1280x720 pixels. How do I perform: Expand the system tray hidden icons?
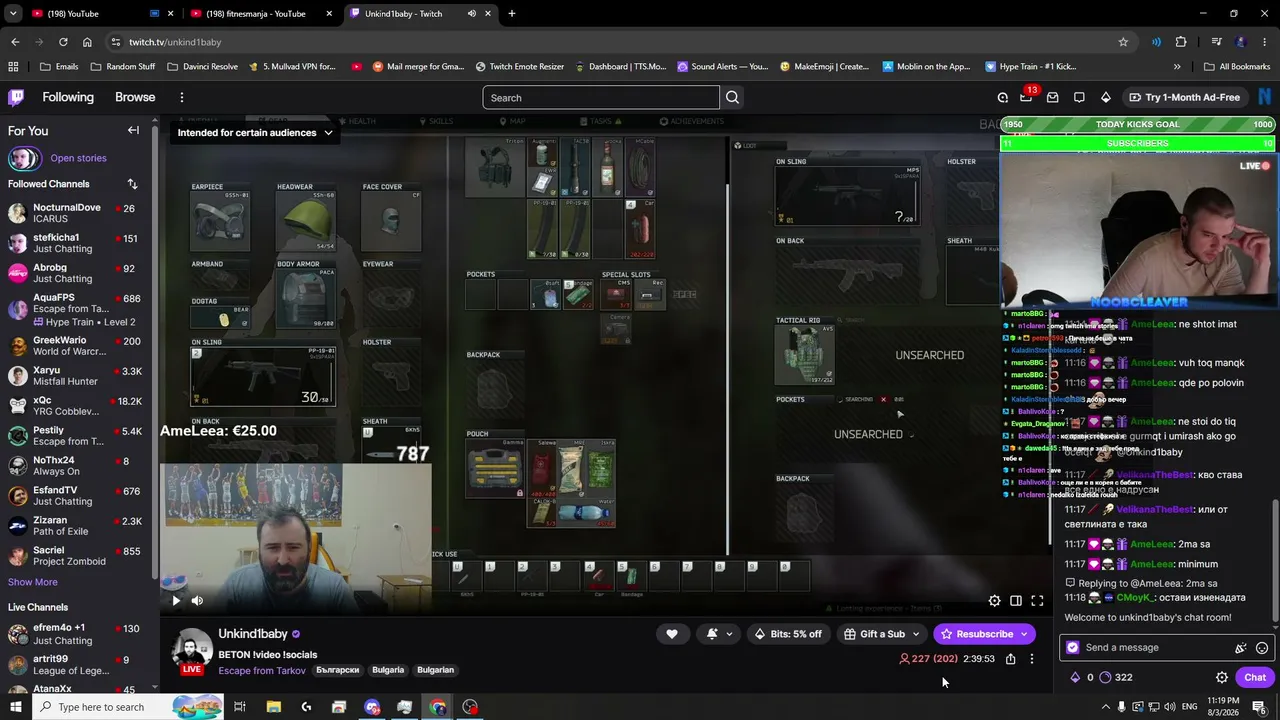click(x=1105, y=707)
